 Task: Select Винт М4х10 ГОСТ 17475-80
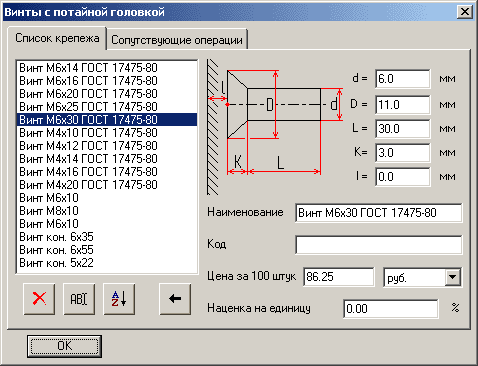[x=107, y=133]
